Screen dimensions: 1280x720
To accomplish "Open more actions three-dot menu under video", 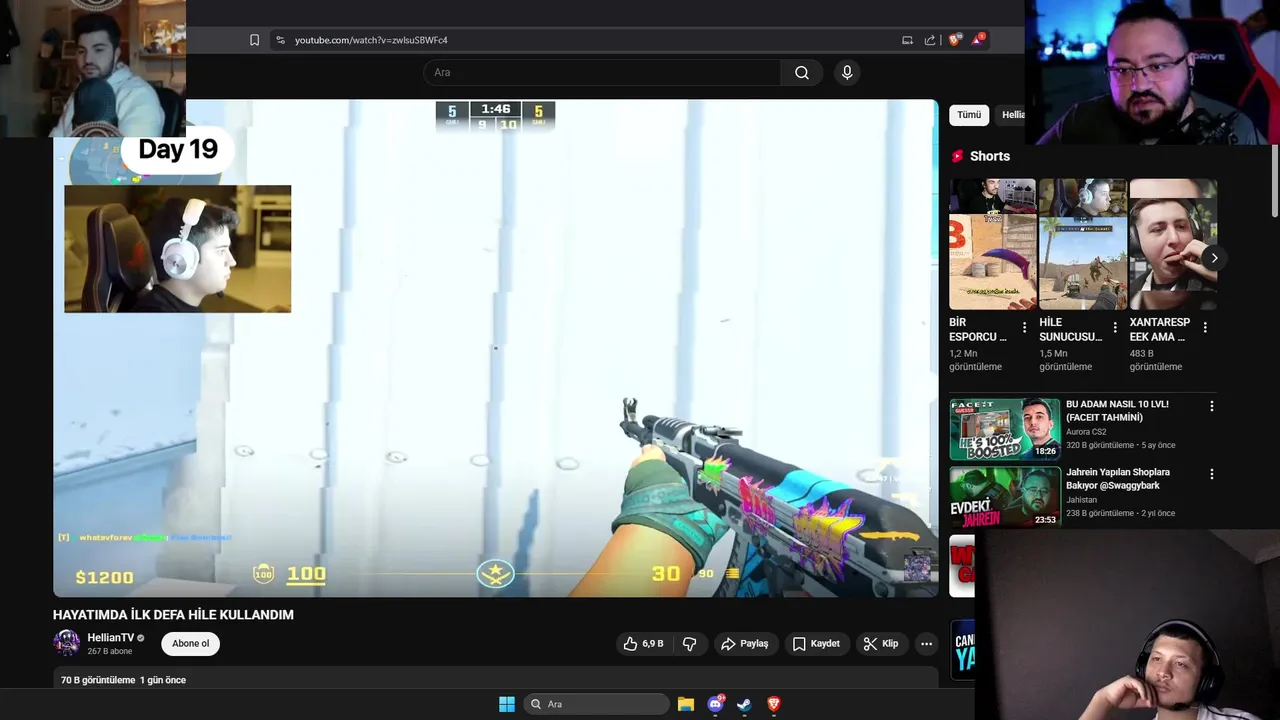I will (x=927, y=644).
